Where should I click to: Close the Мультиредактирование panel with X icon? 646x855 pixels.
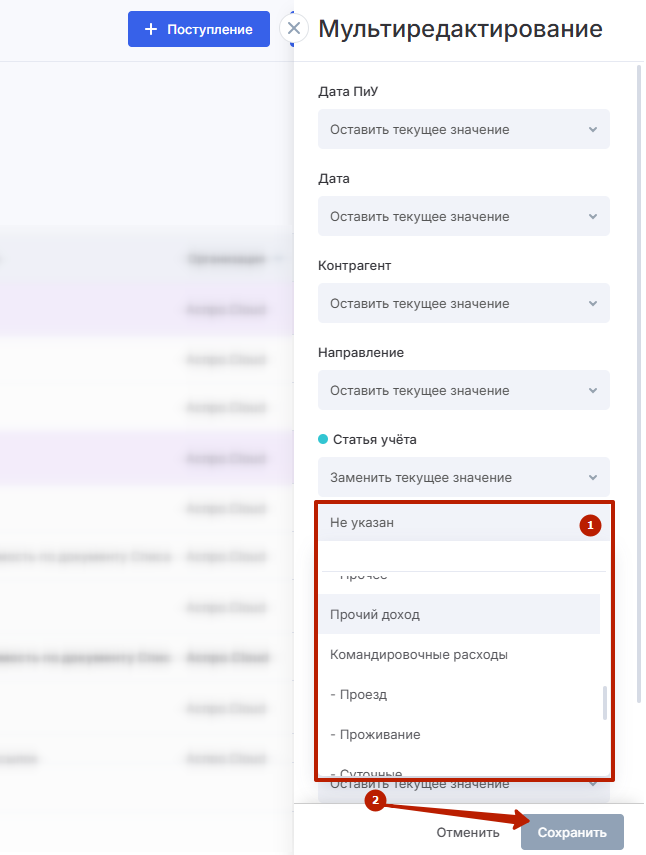[x=294, y=28]
